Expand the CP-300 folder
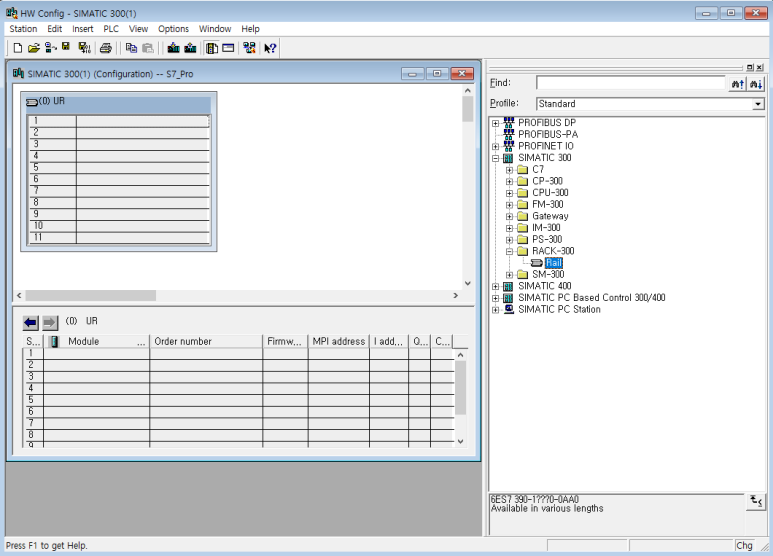Screen dimensions: 773x556 click(509, 181)
